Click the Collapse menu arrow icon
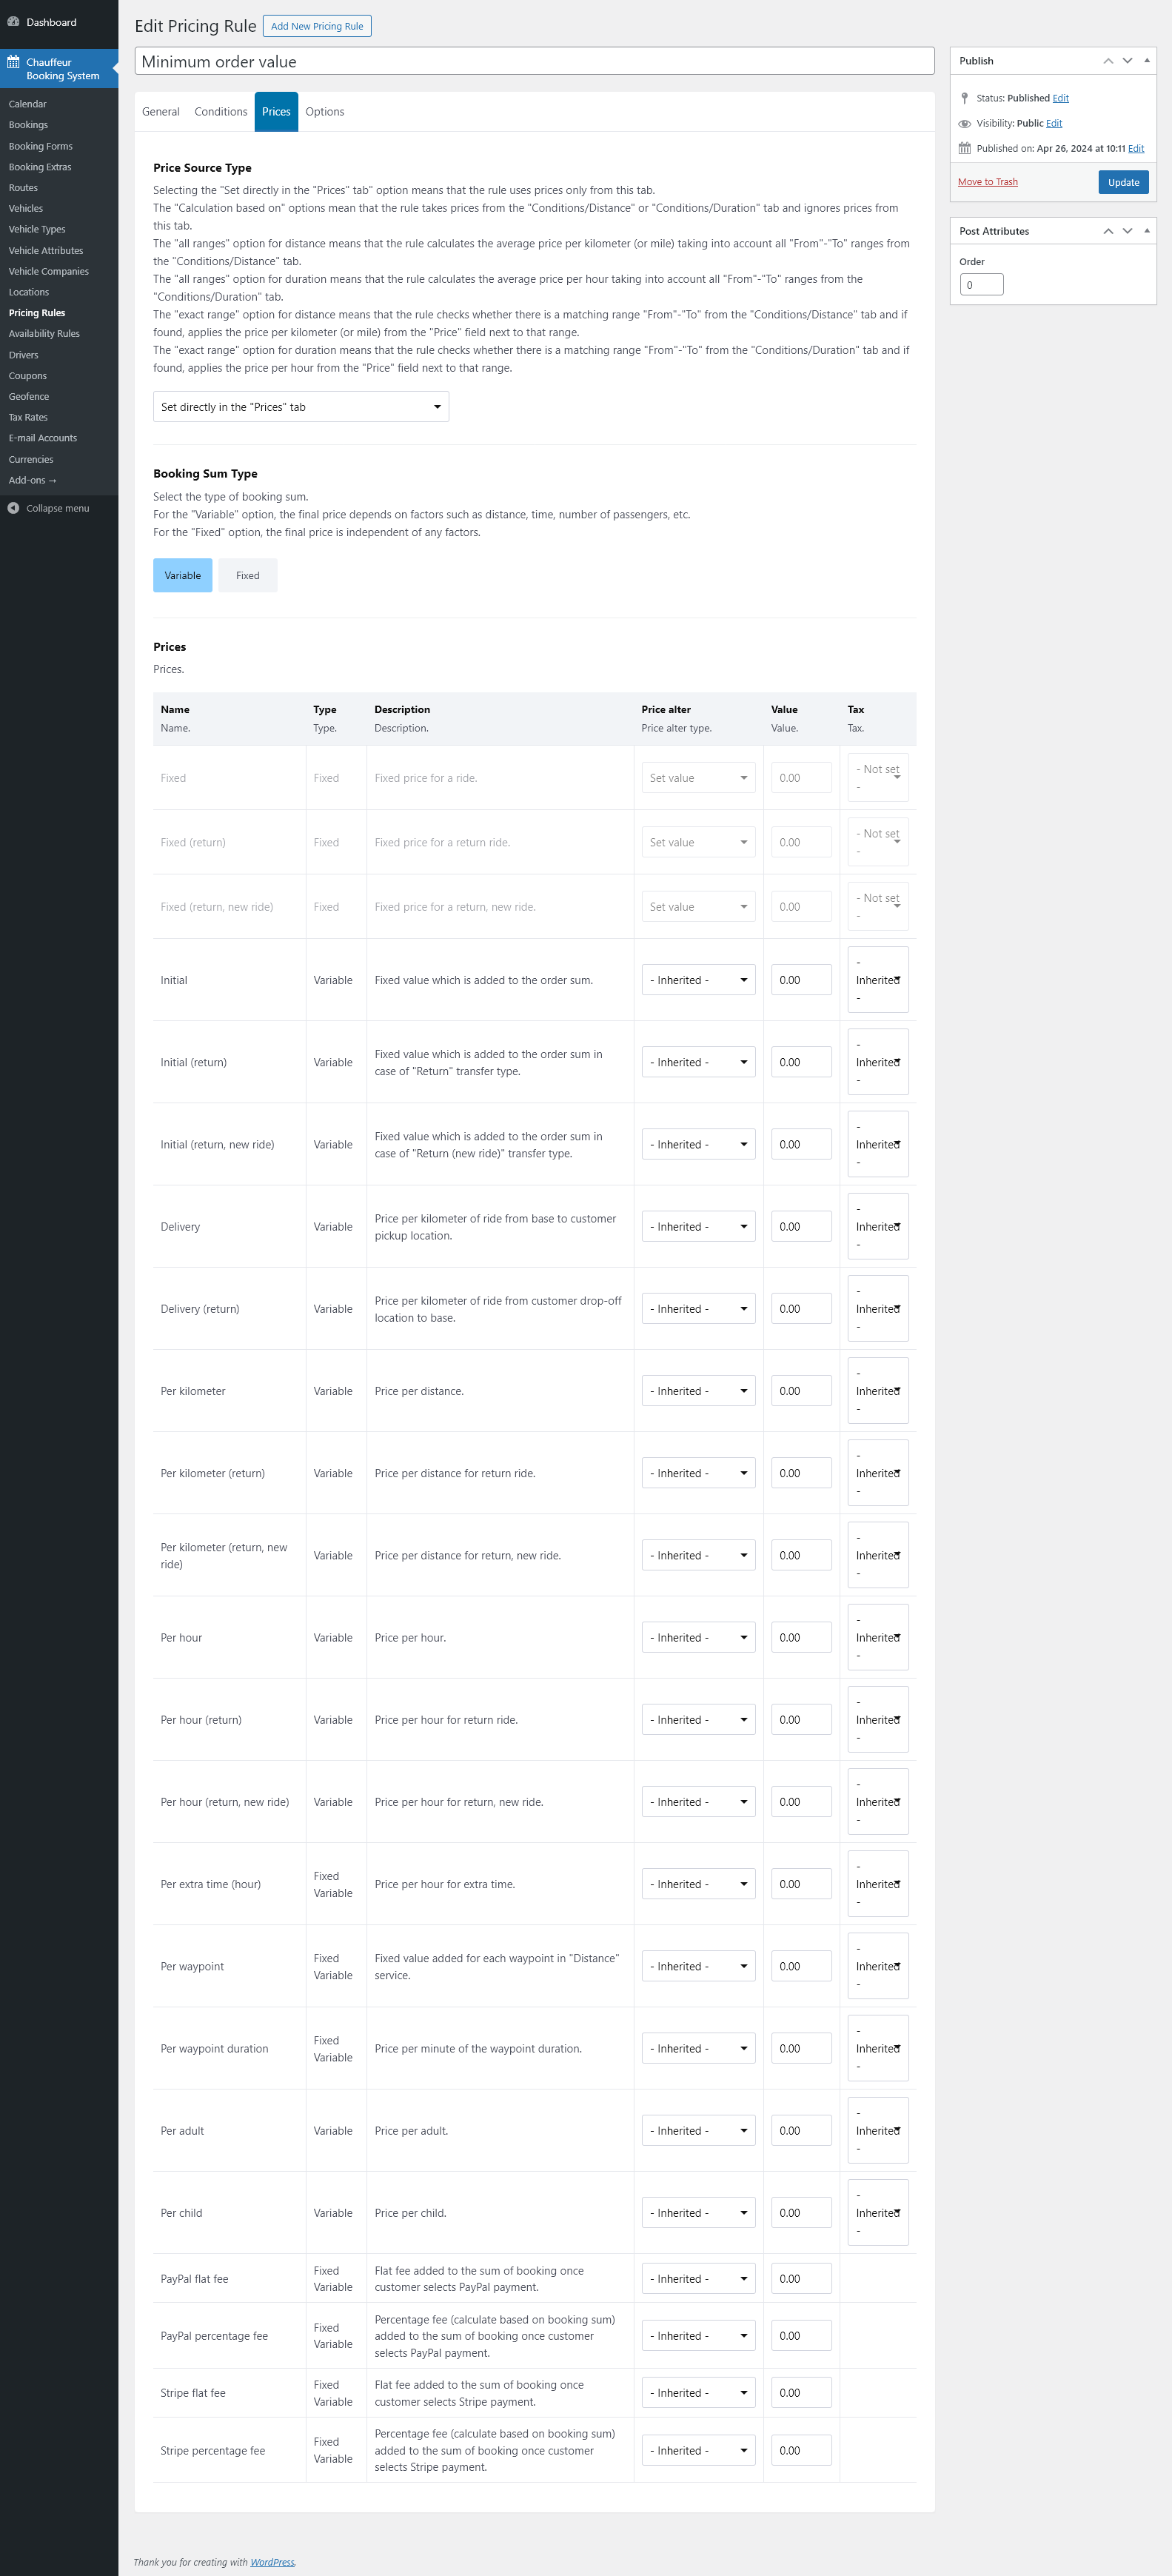Viewport: 1172px width, 2576px height. 13,508
